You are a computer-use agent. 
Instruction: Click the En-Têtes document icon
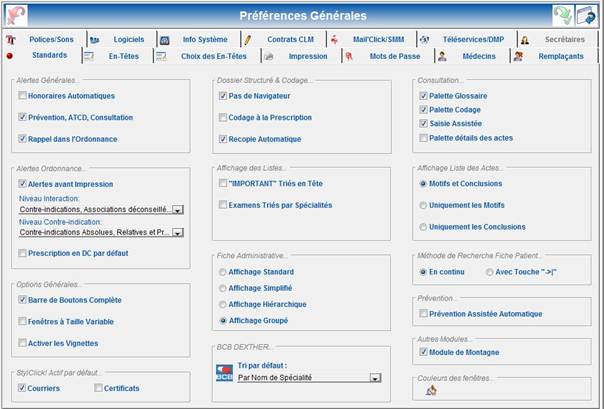89,57
